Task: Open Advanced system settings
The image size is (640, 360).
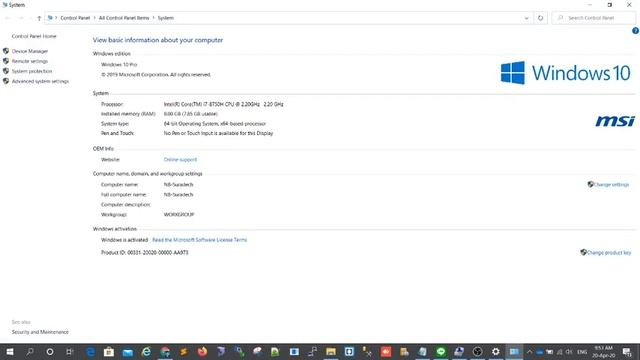Action: 40,81
